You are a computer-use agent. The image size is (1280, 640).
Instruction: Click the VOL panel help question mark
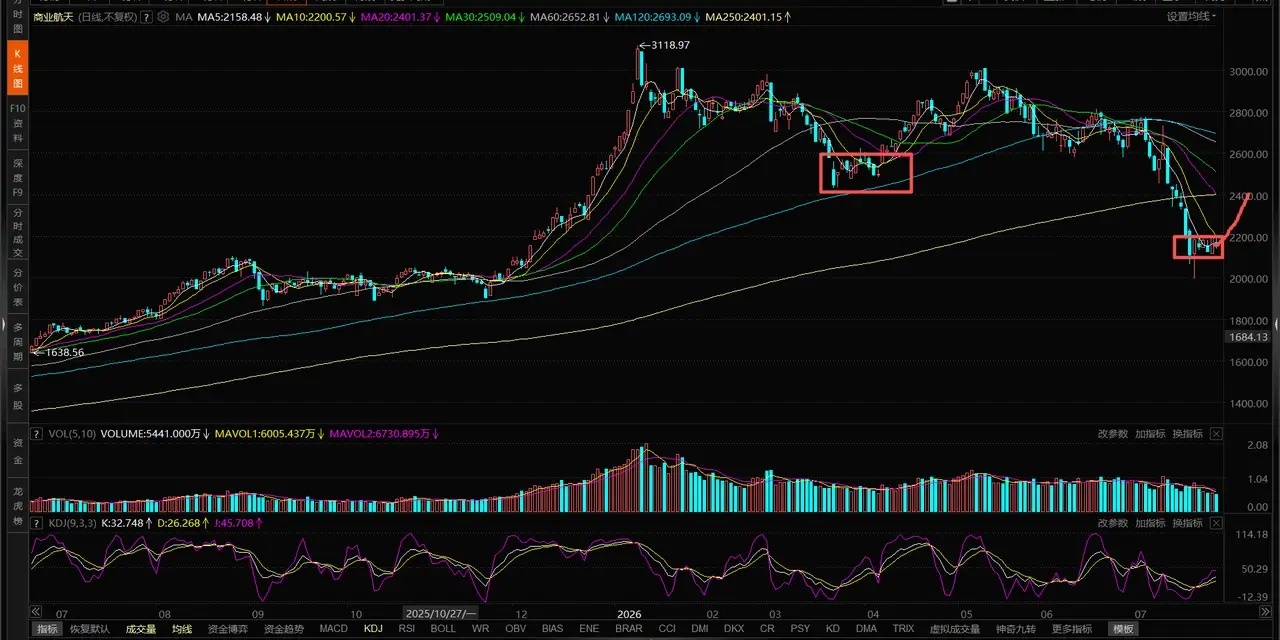point(38,434)
